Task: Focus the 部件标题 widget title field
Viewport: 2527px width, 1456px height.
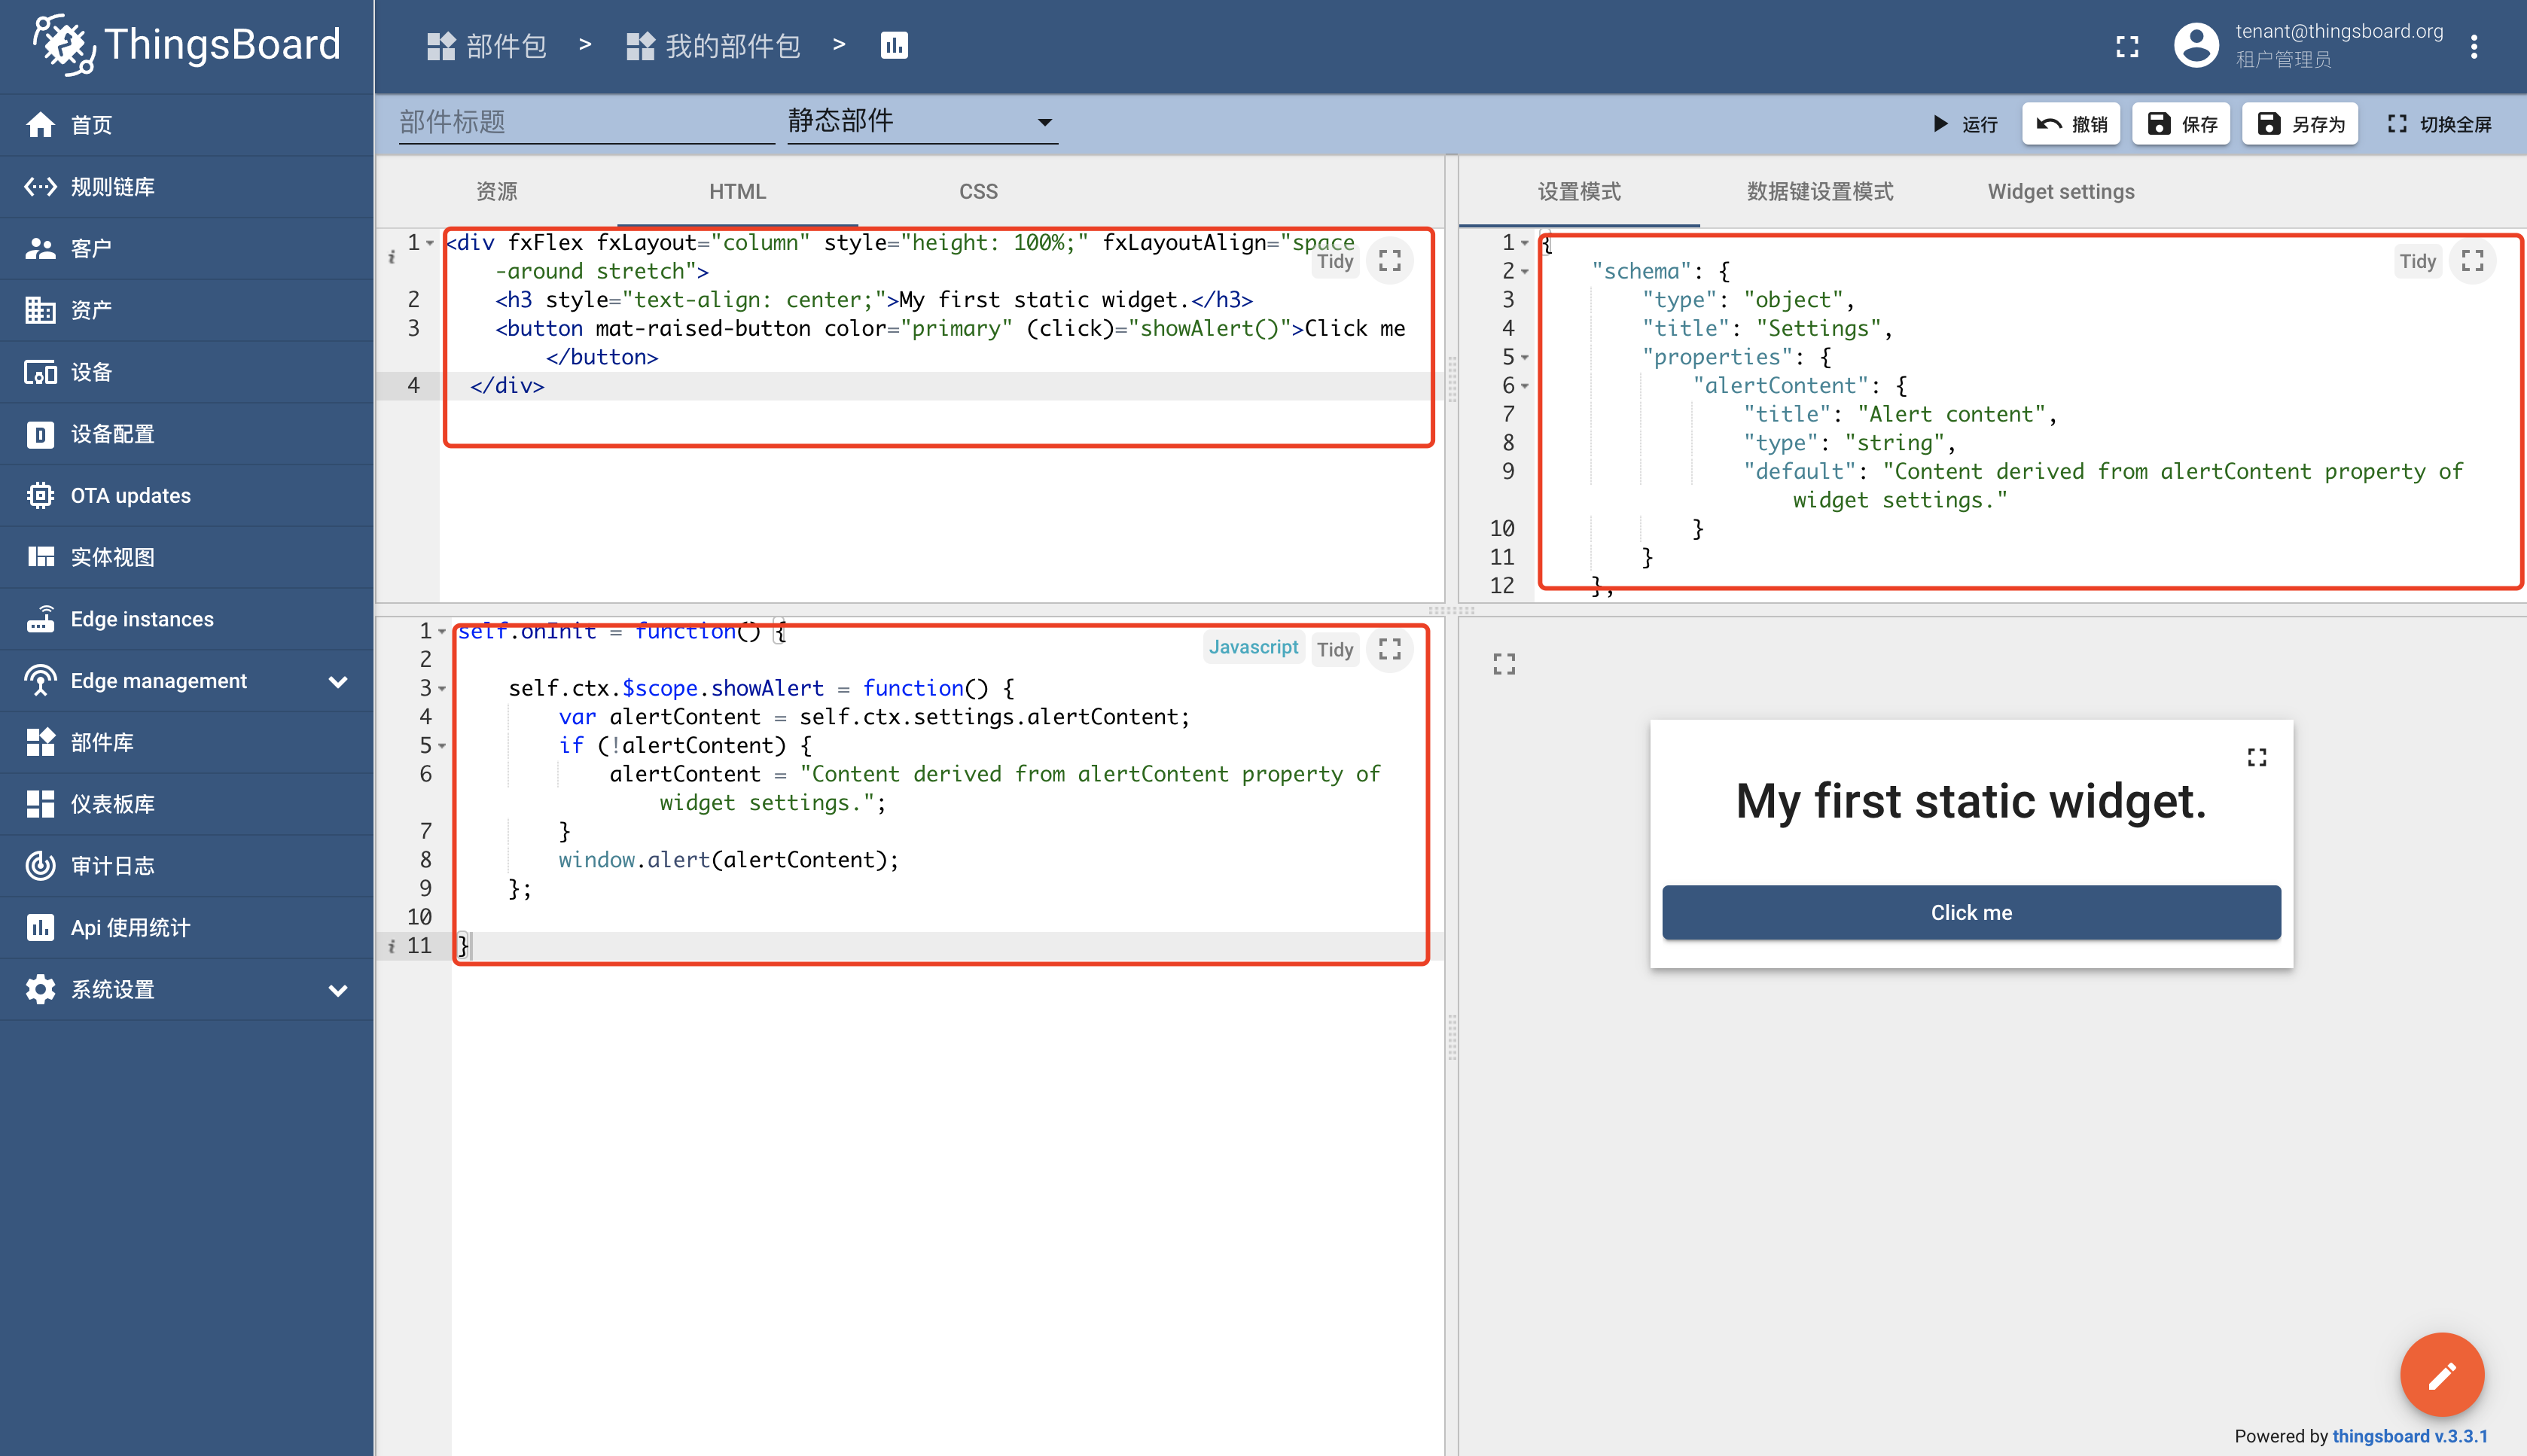Action: (587, 122)
